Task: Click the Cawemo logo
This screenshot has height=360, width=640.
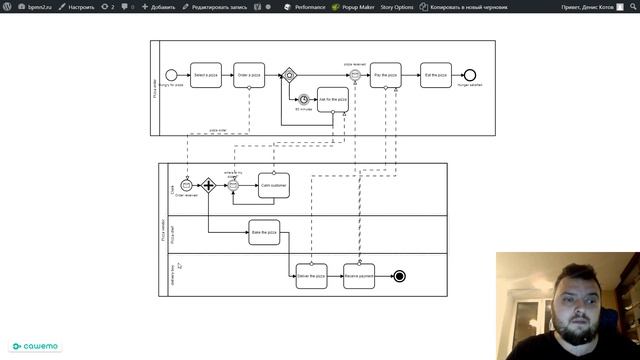Action: 35,346
